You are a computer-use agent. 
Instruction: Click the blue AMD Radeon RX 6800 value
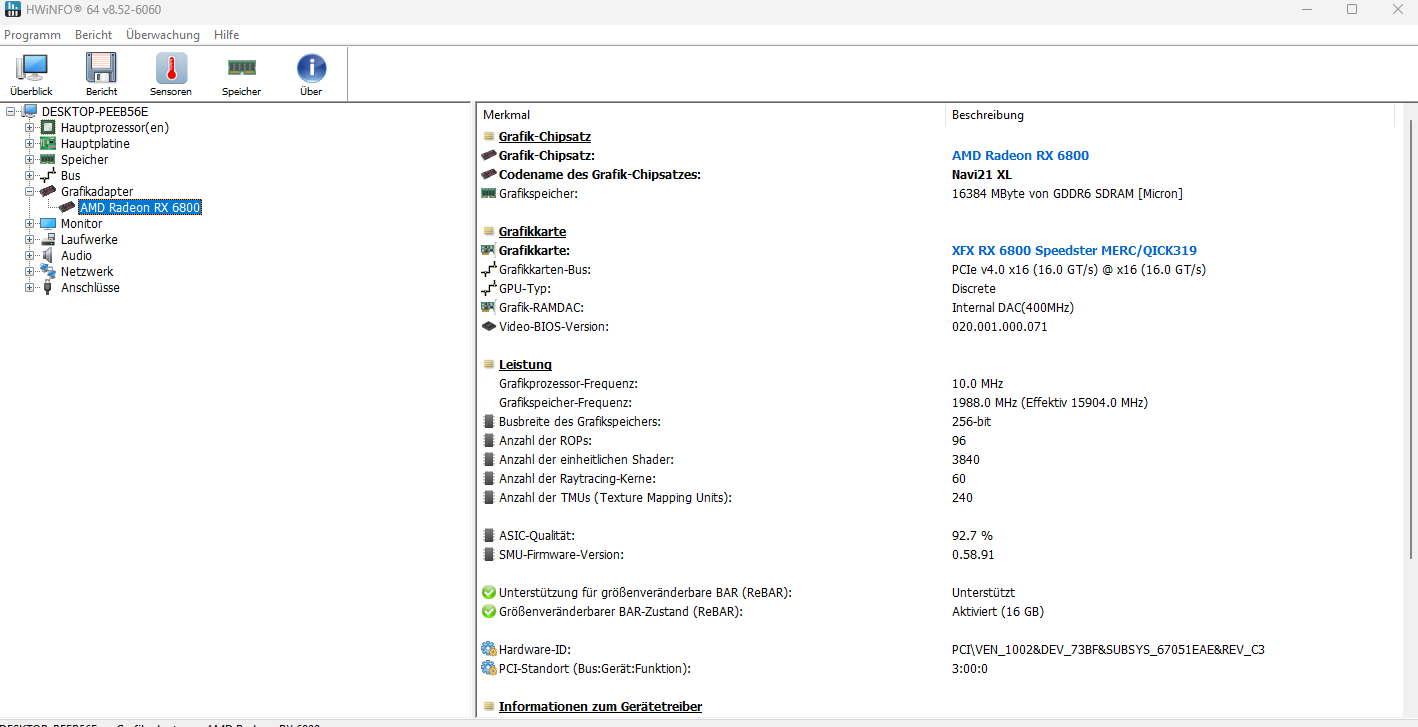click(x=1020, y=155)
